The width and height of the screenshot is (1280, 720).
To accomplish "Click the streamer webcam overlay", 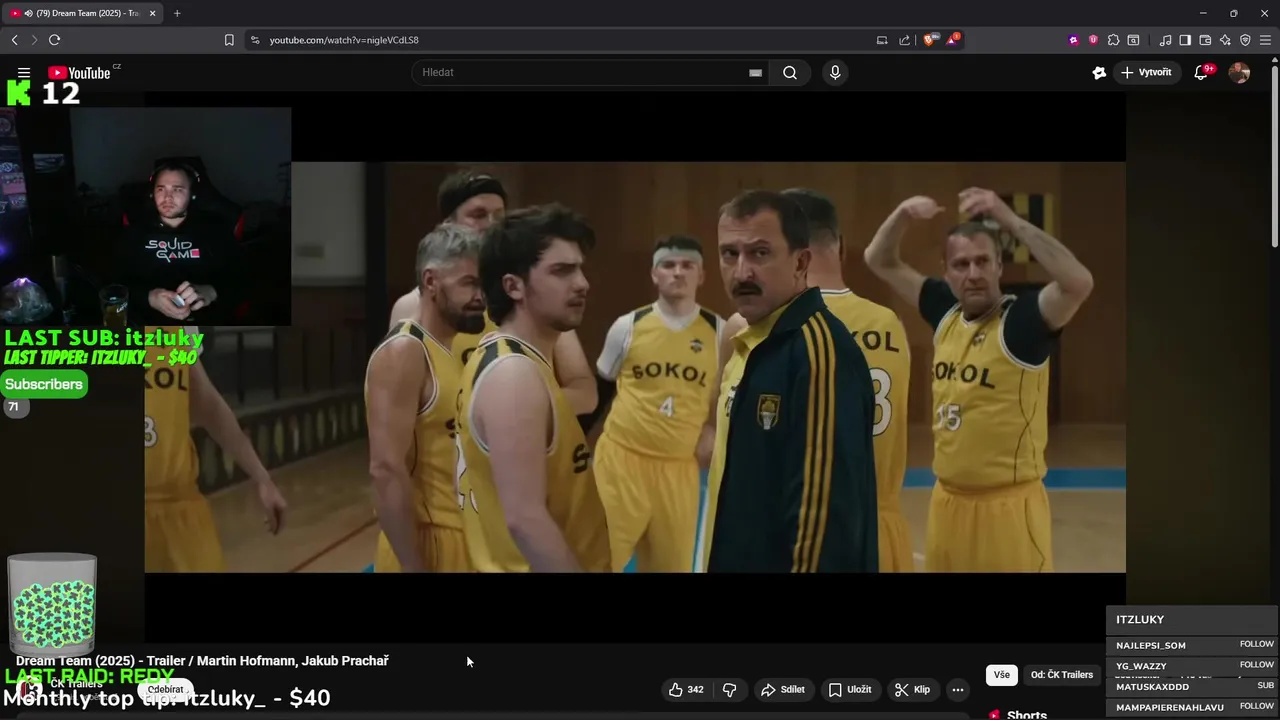I will point(145,215).
